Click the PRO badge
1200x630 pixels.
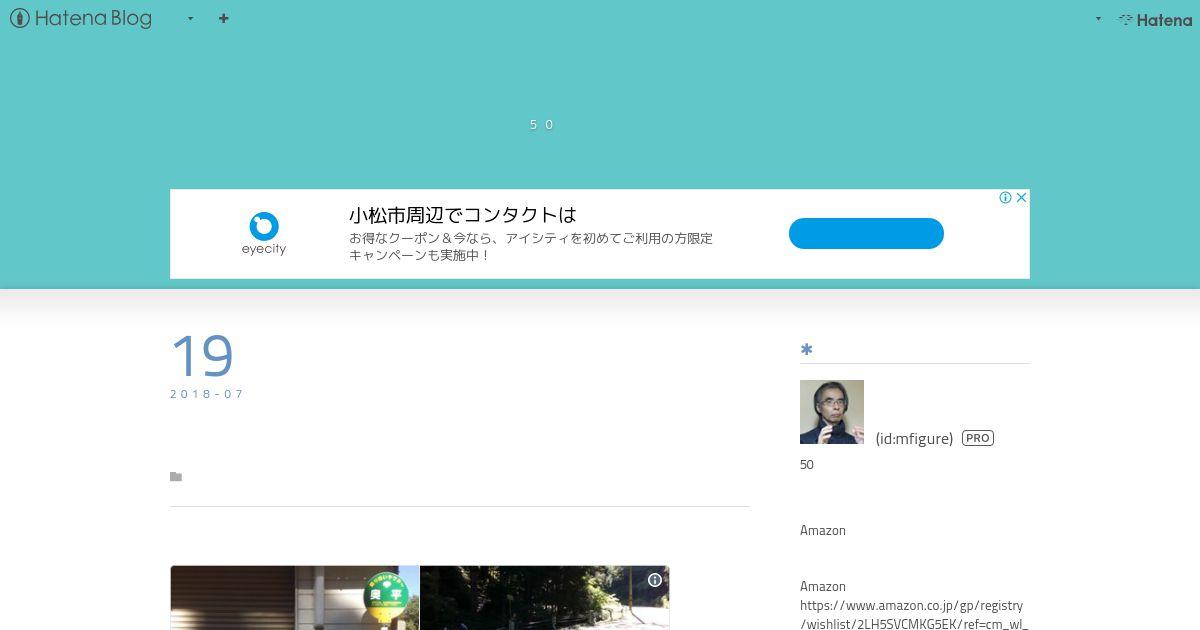pyautogui.click(x=978, y=438)
